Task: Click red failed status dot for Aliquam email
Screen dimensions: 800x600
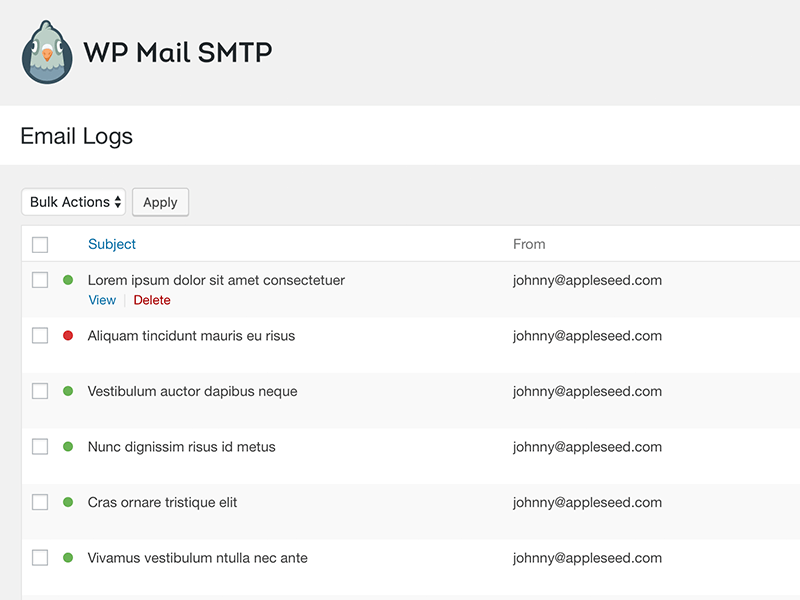Action: tap(68, 336)
